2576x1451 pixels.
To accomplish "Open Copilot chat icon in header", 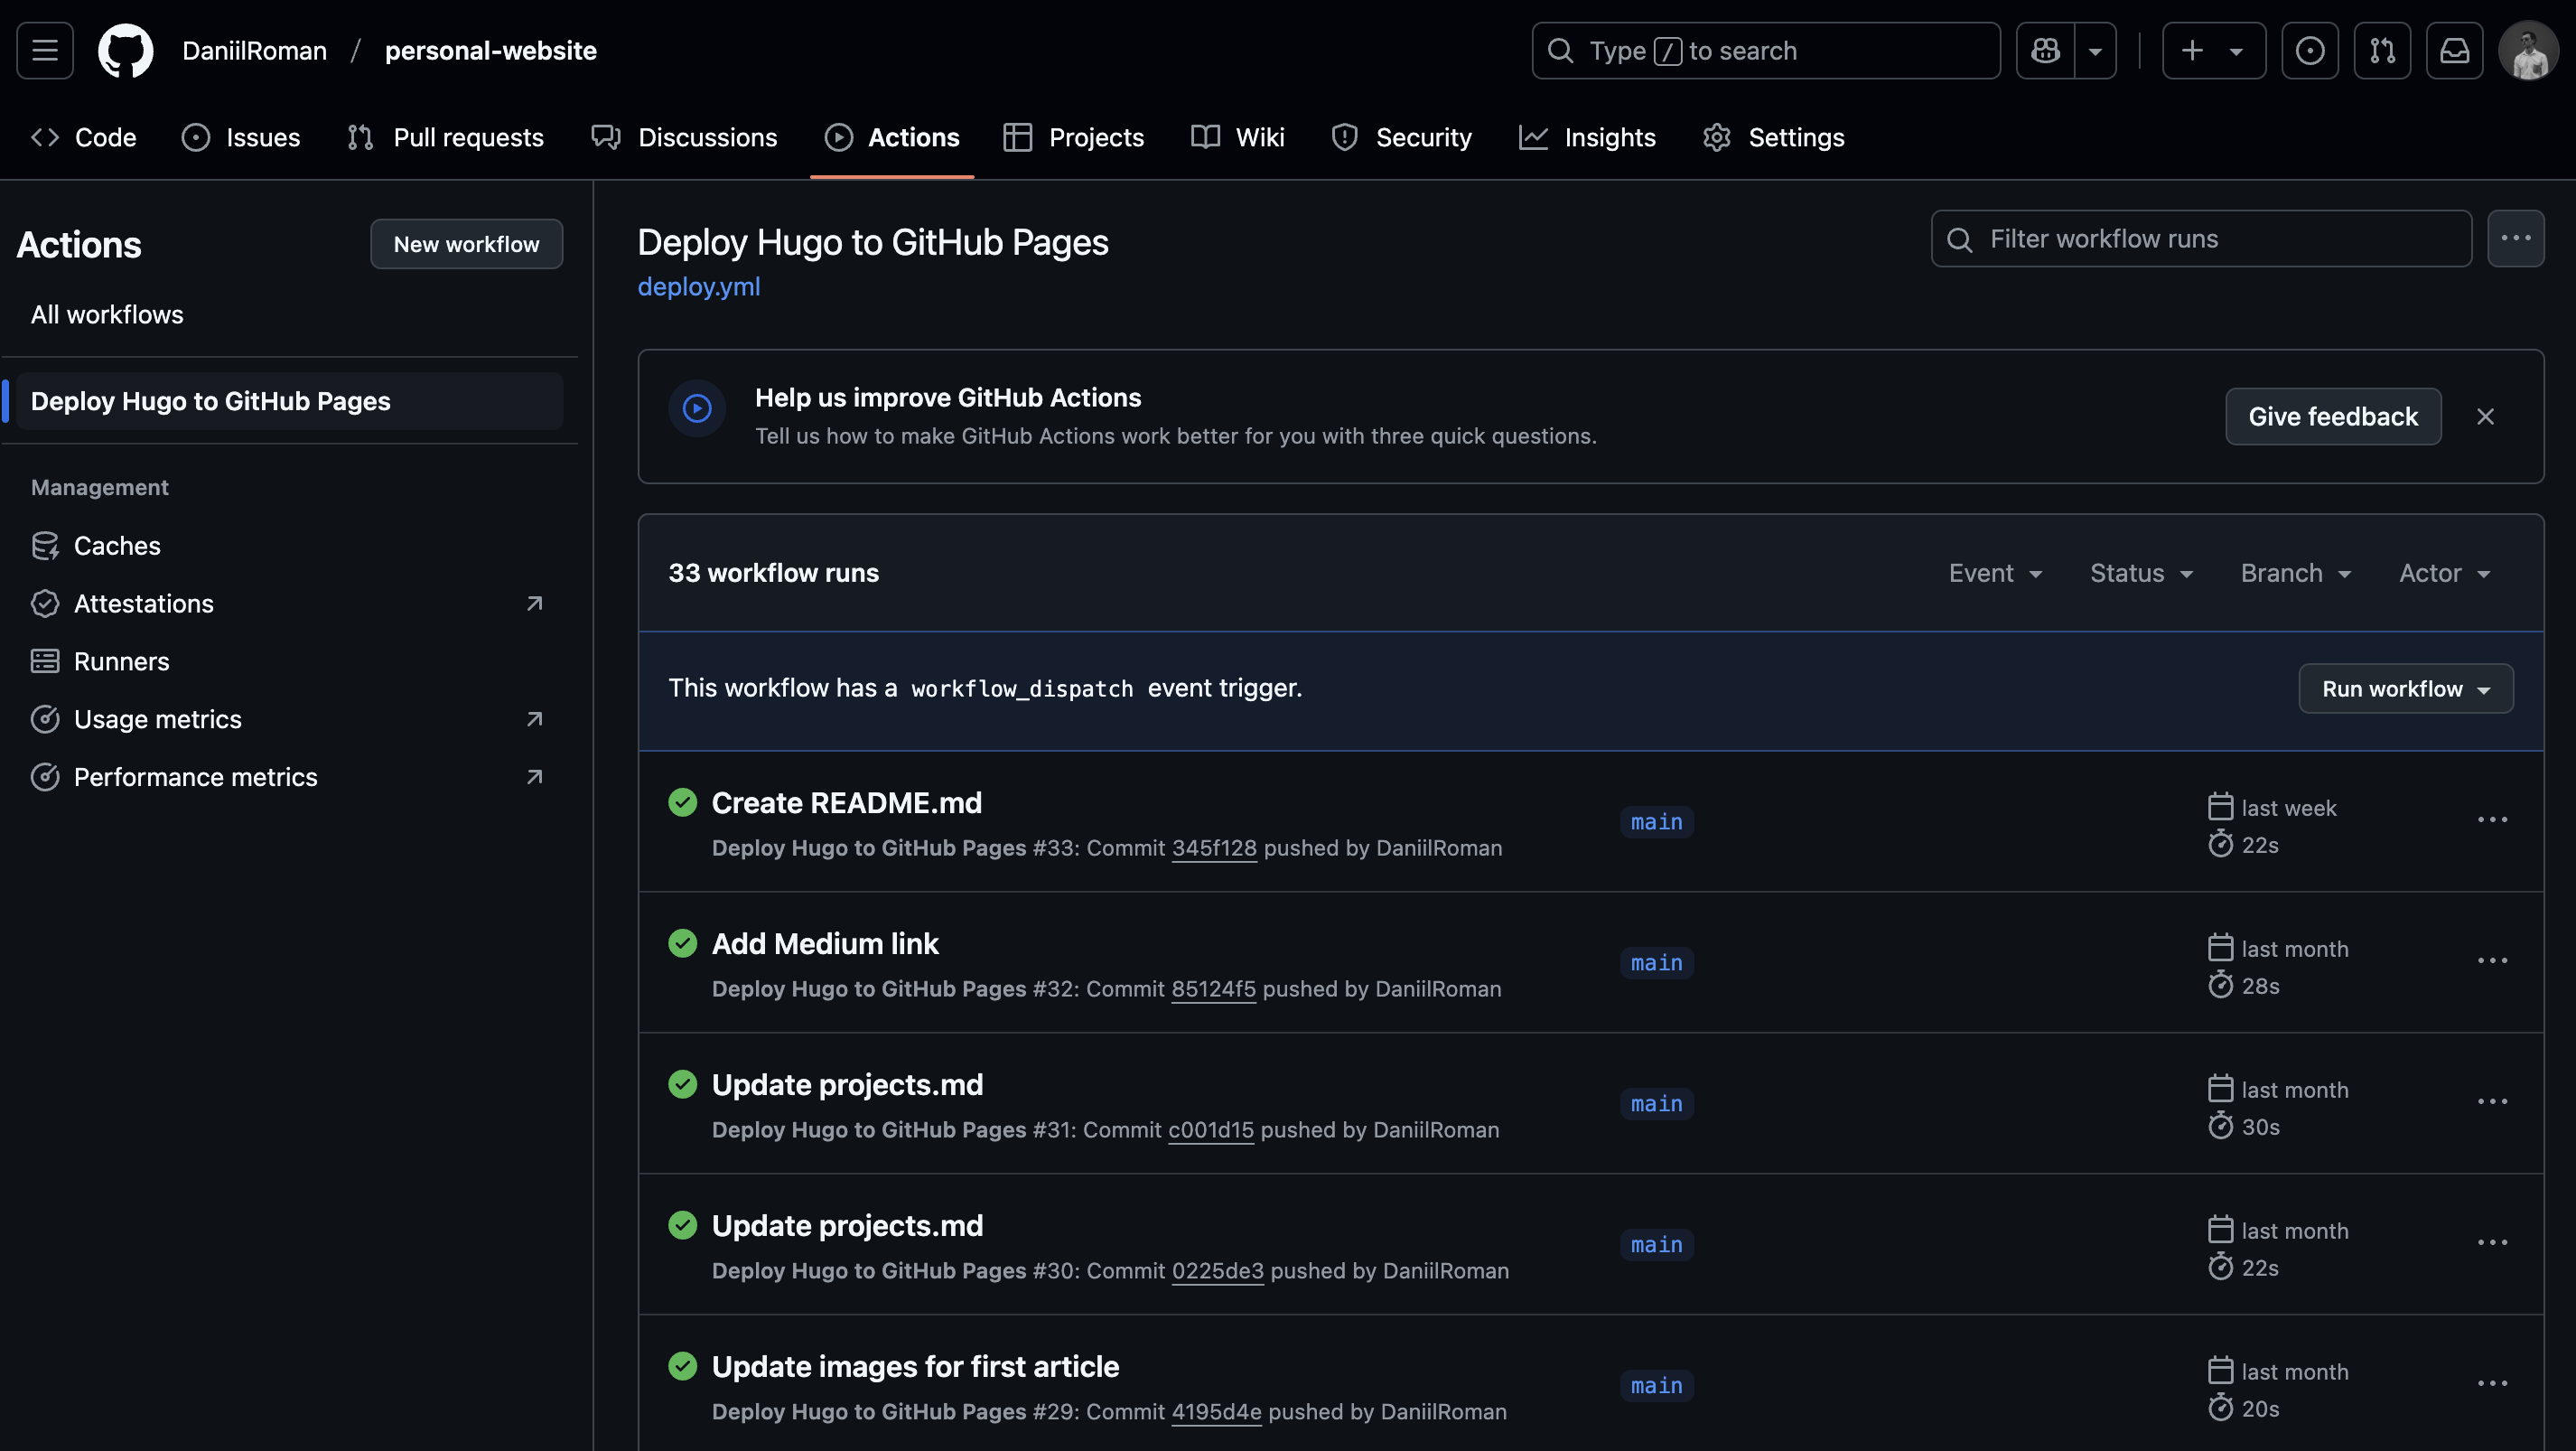I will click(x=2045, y=50).
